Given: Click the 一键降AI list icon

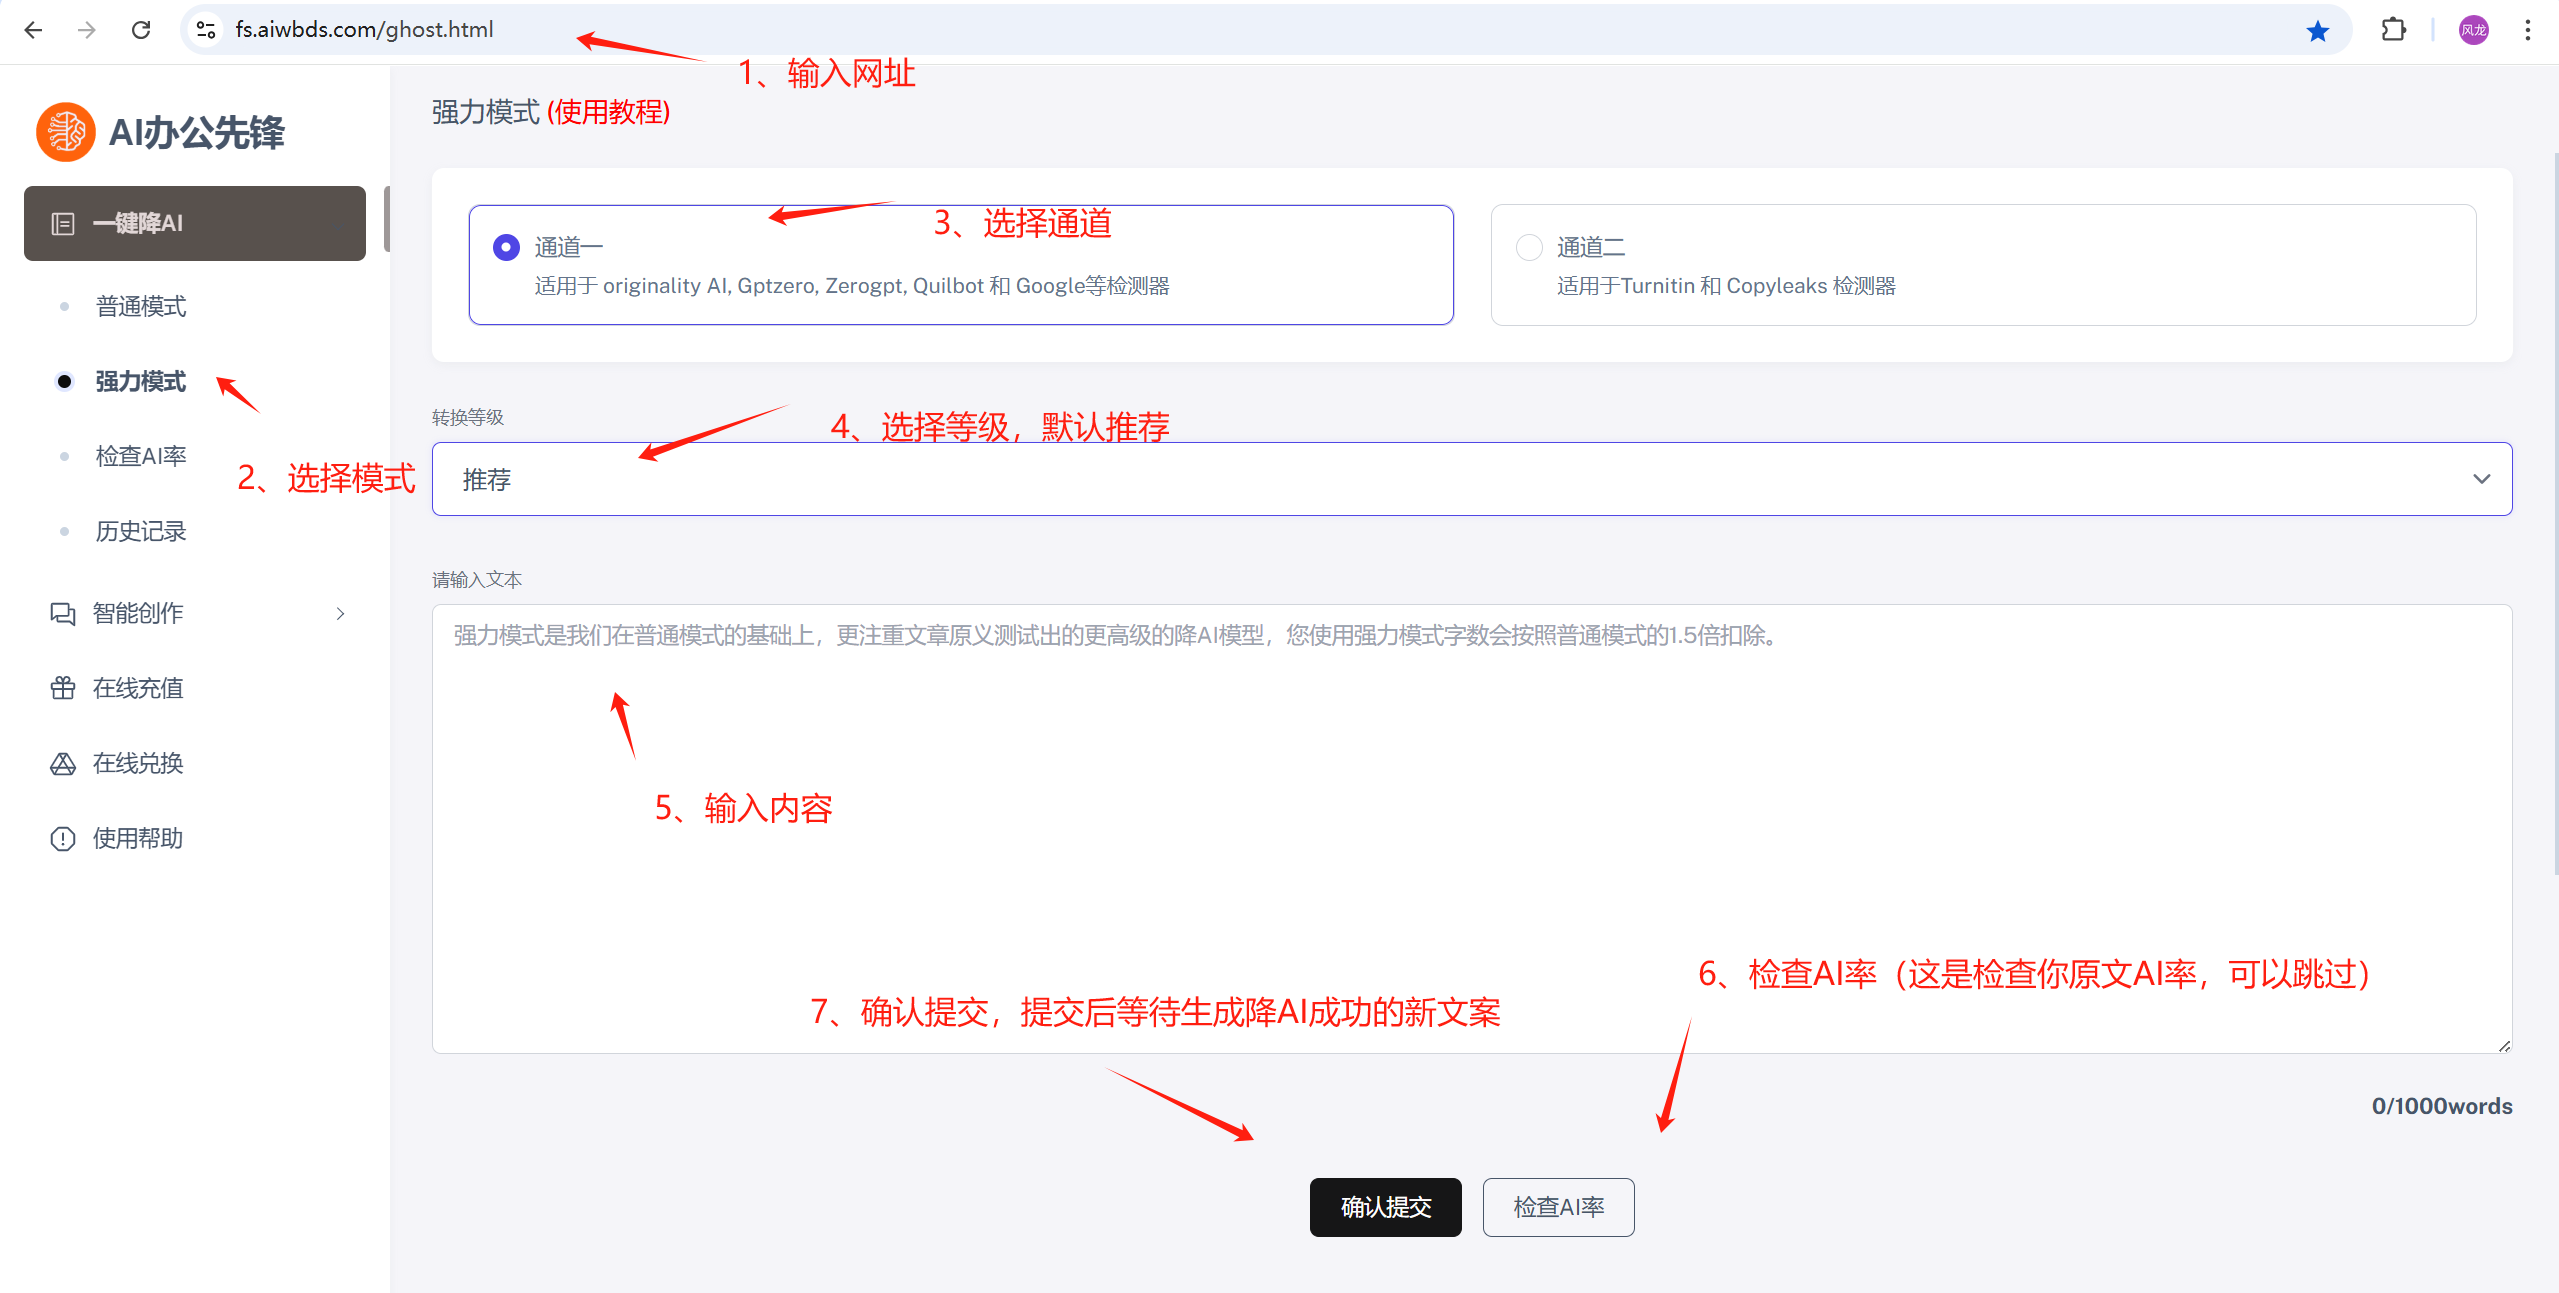Looking at the screenshot, I should click(63, 224).
